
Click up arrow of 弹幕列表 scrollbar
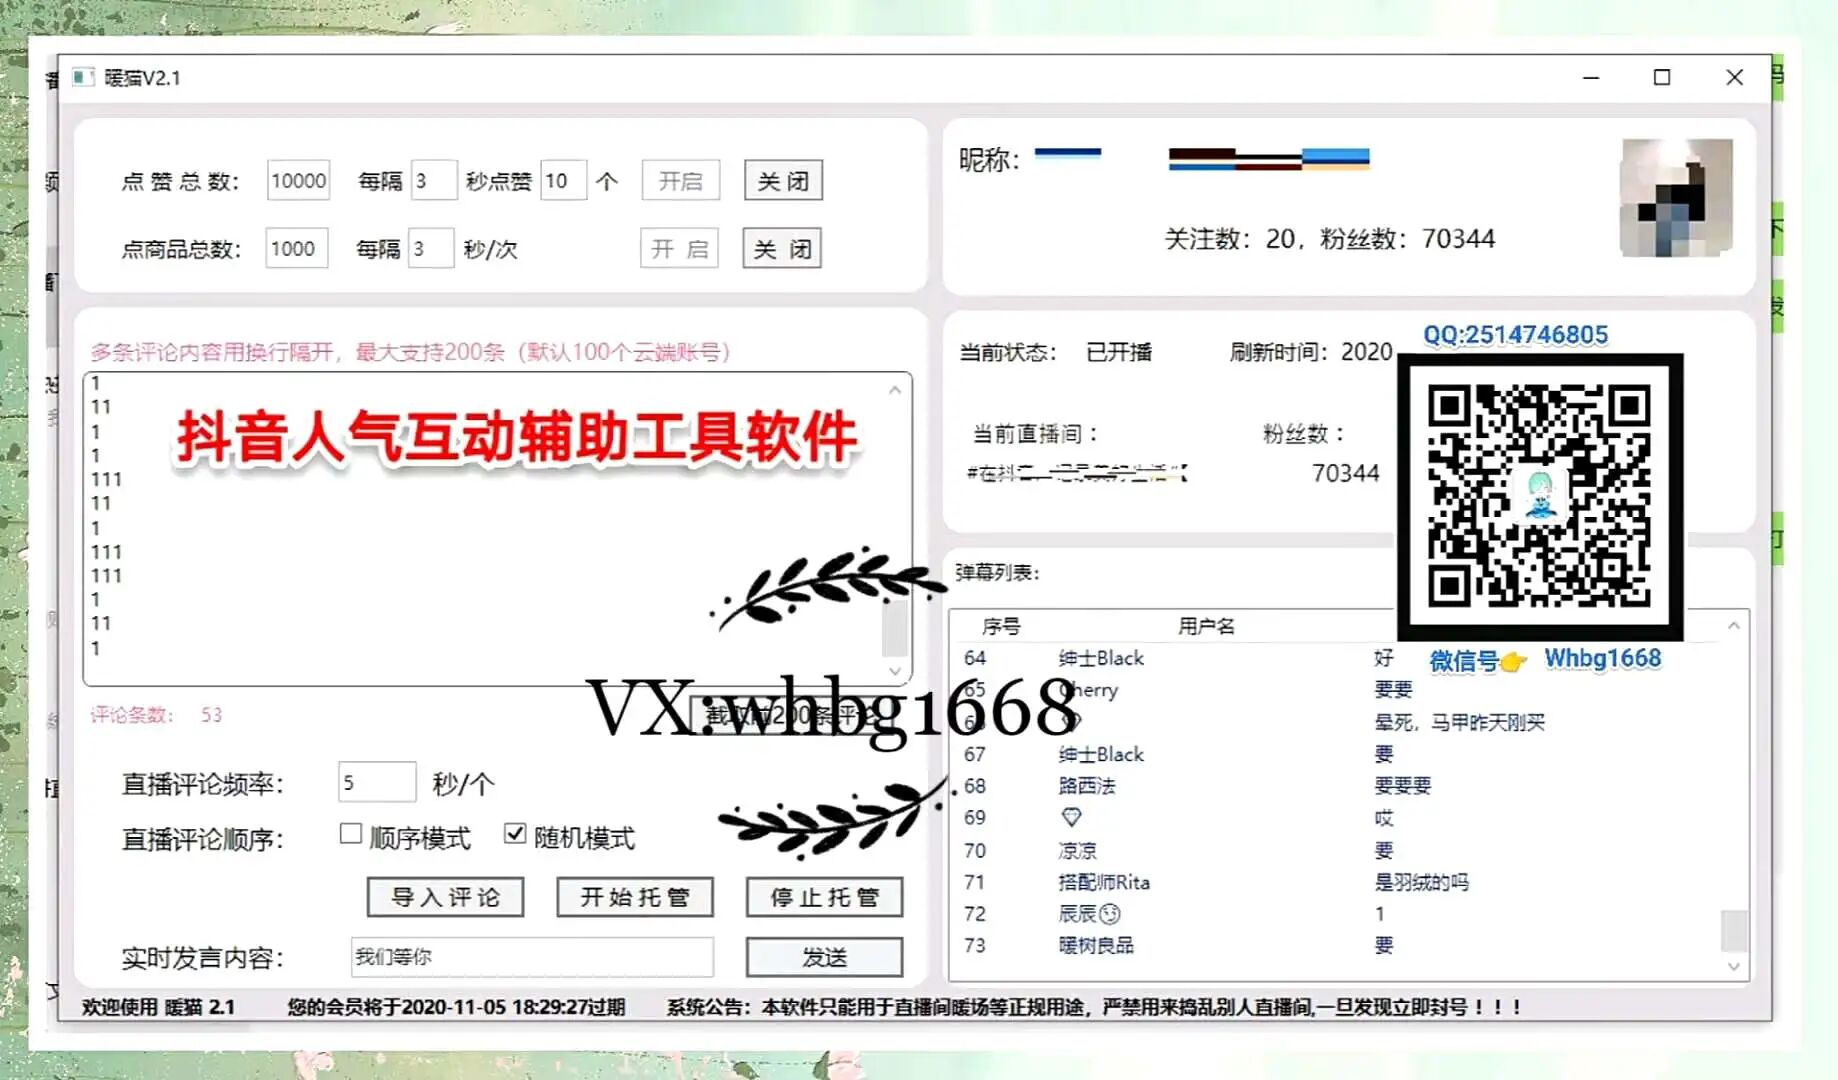(x=1734, y=625)
